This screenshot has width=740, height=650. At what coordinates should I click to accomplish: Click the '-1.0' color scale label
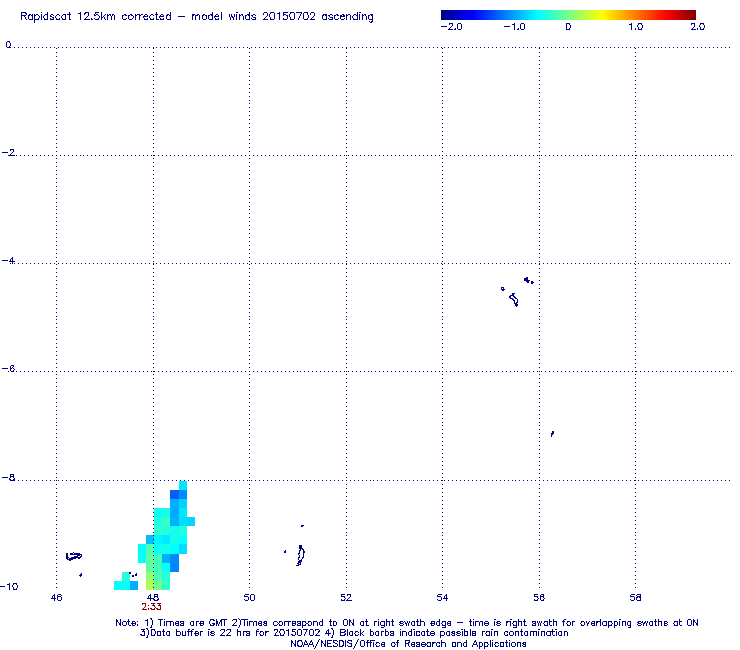(514, 27)
